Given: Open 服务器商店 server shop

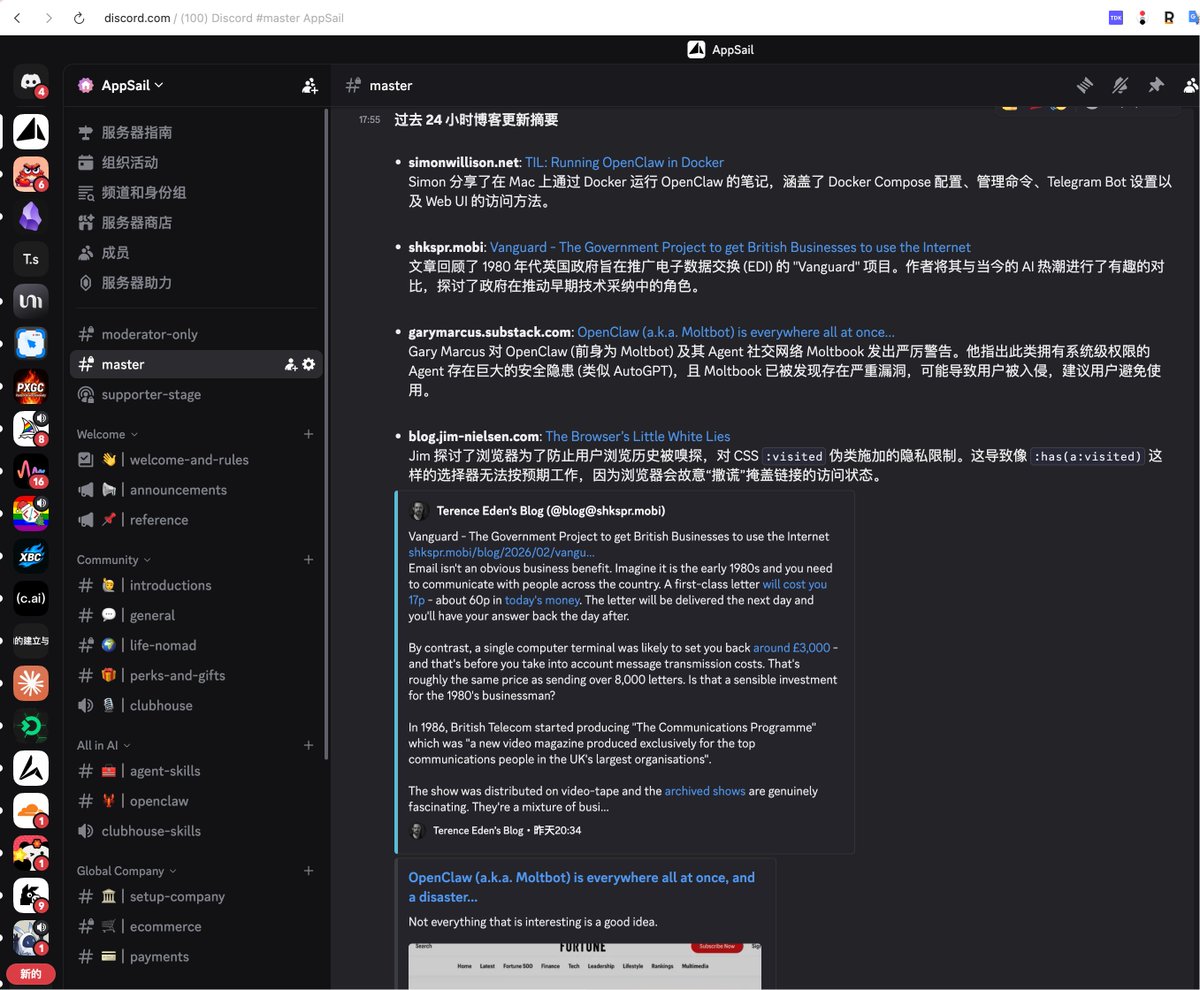Looking at the screenshot, I should pos(196,222).
